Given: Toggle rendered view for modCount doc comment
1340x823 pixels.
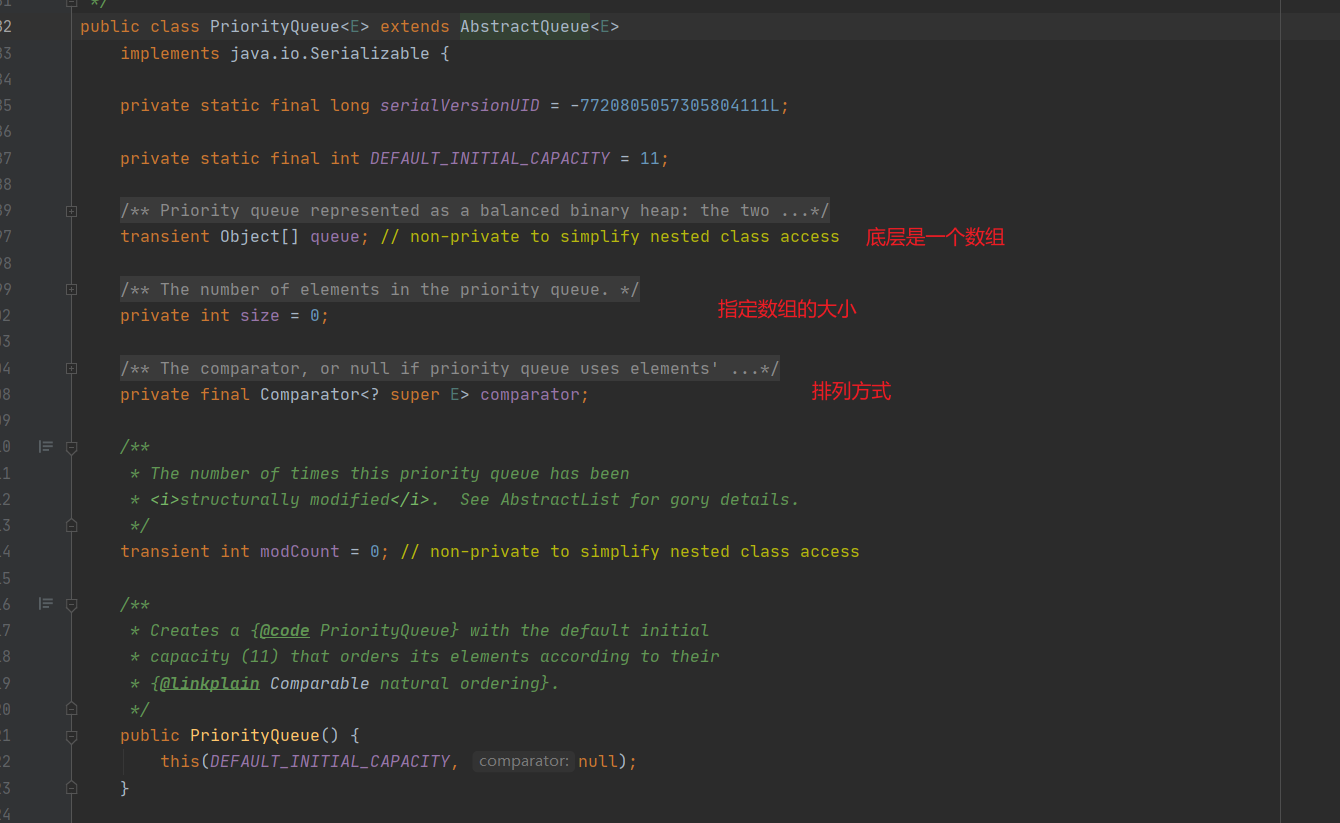Looking at the screenshot, I should 45,446.
